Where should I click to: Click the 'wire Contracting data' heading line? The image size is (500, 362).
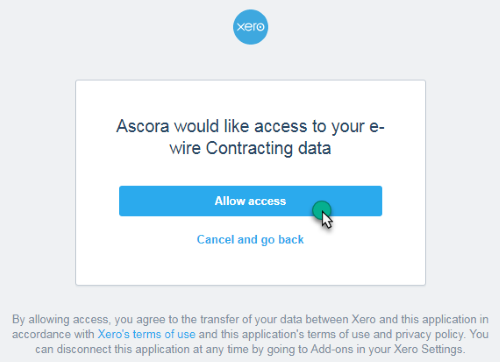tap(250, 148)
